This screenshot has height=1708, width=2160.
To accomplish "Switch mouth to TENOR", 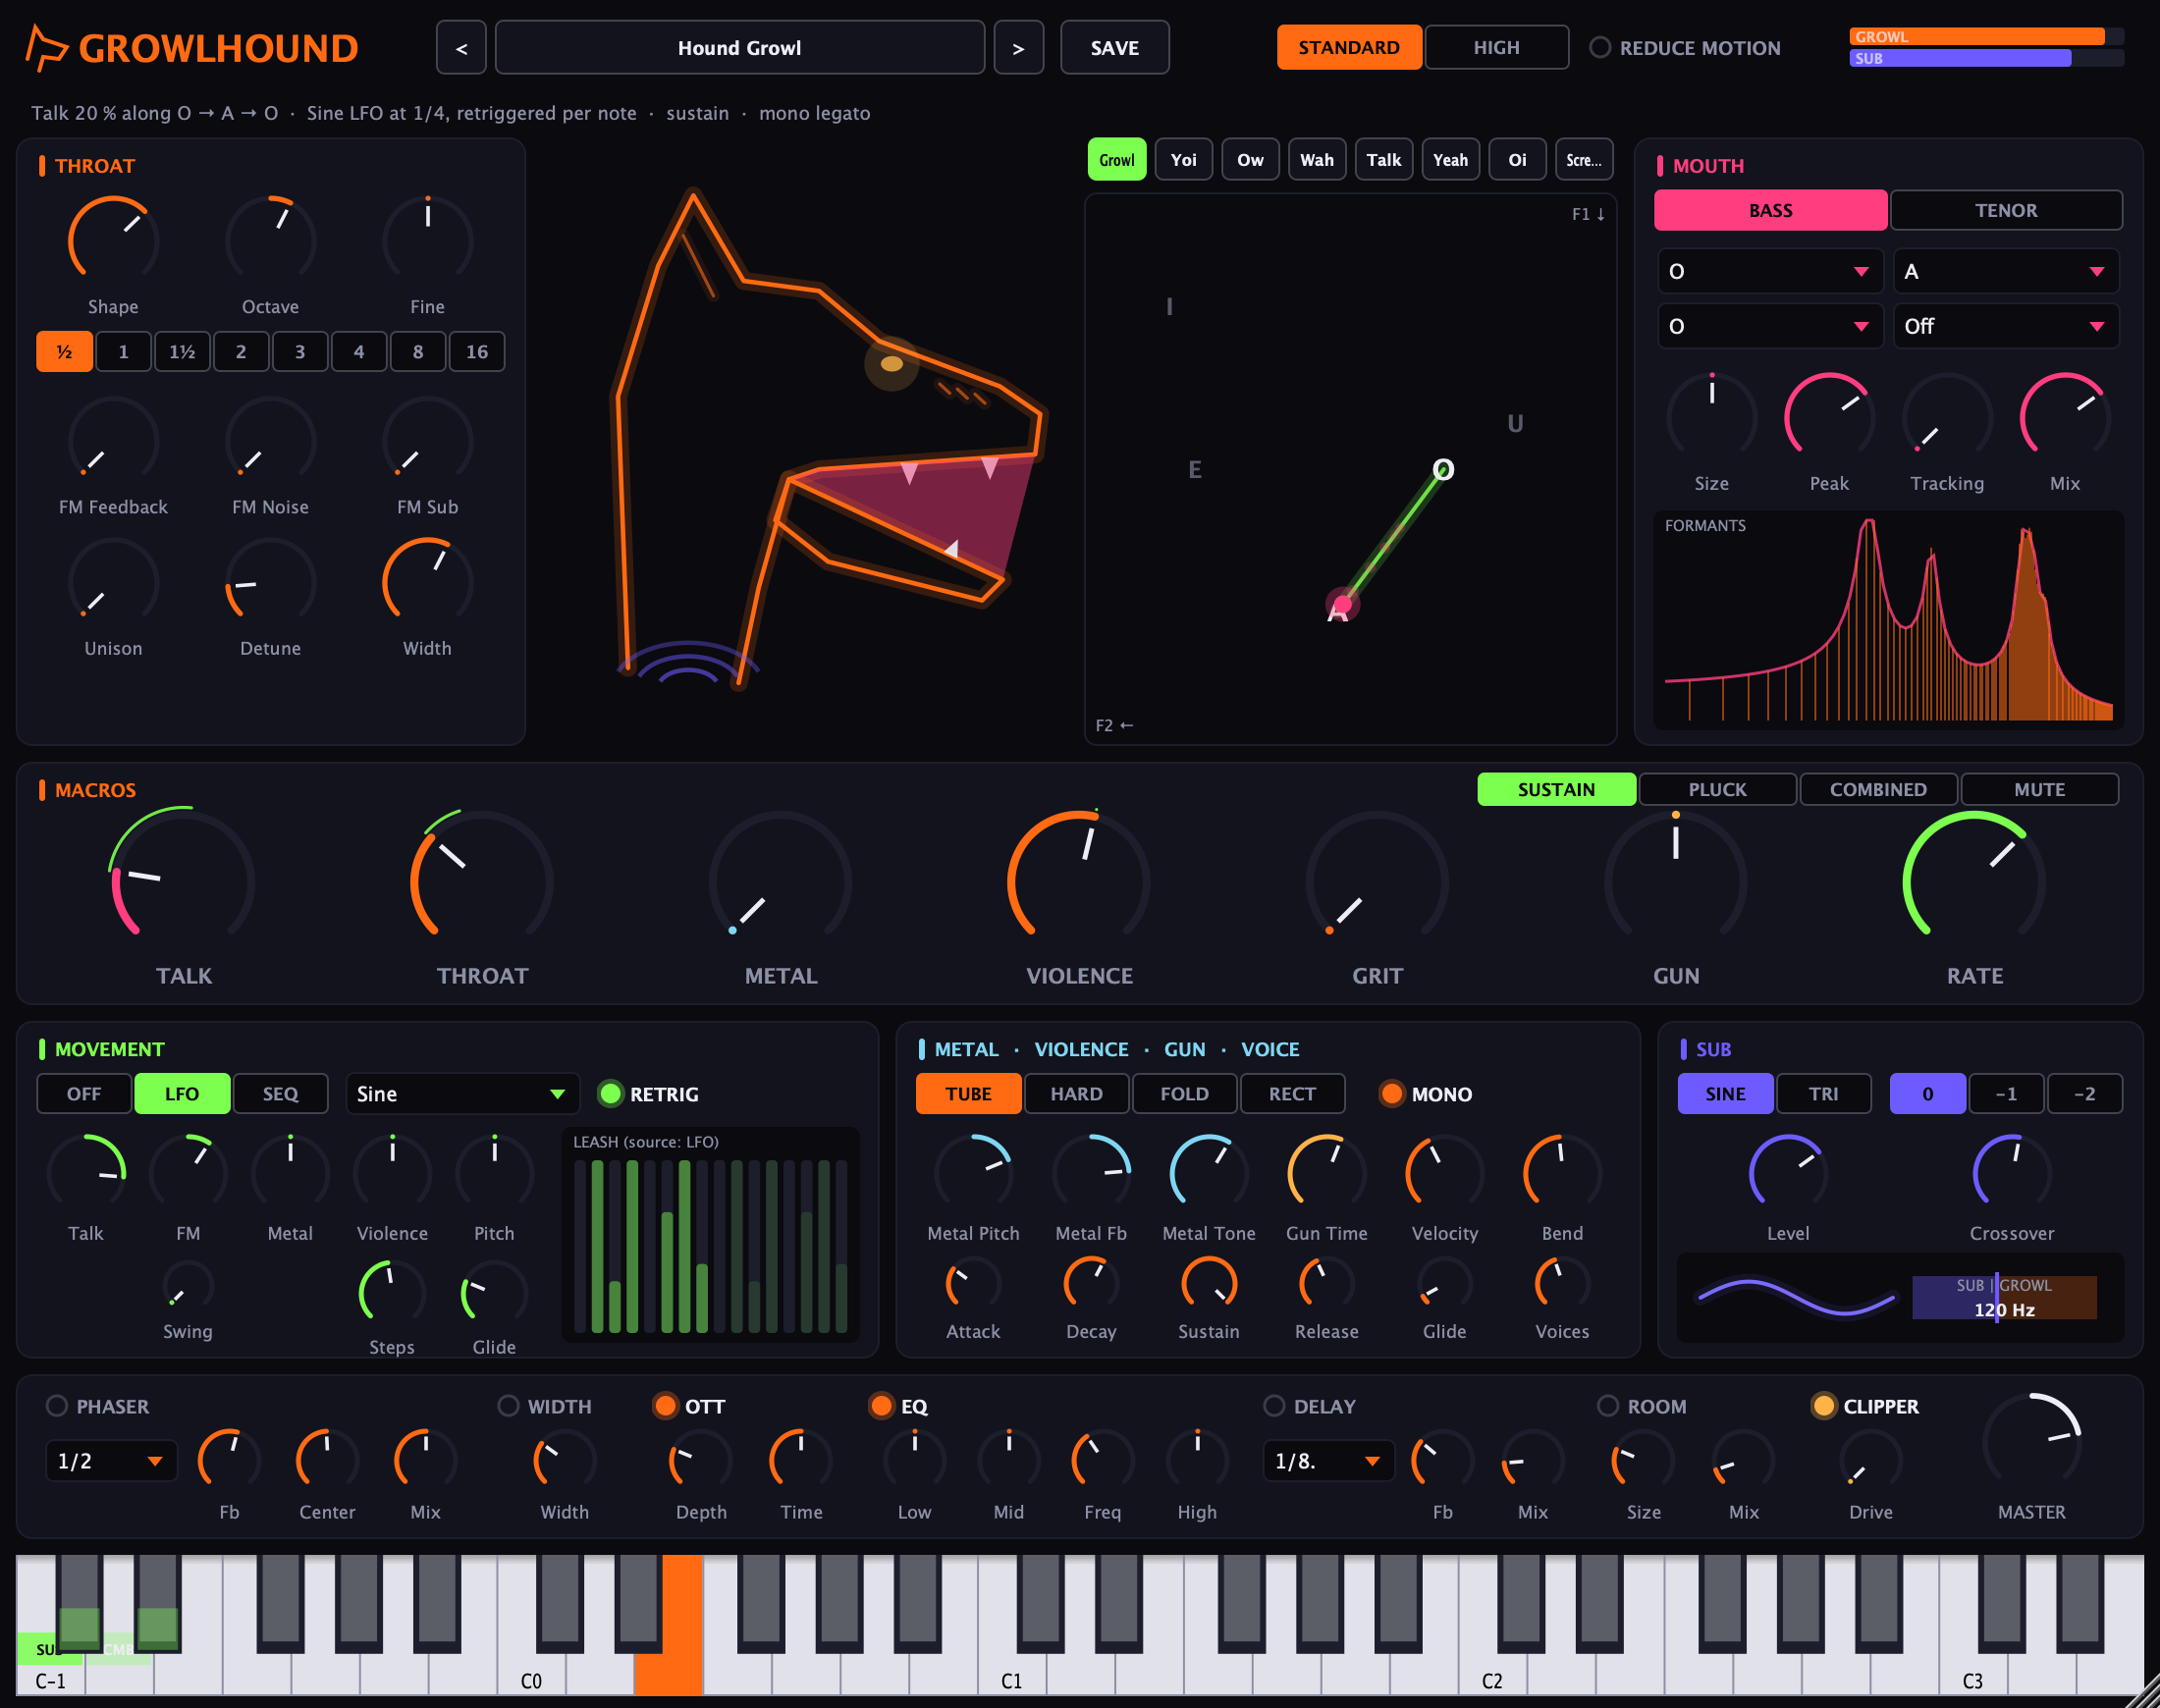I will [x=2006, y=210].
